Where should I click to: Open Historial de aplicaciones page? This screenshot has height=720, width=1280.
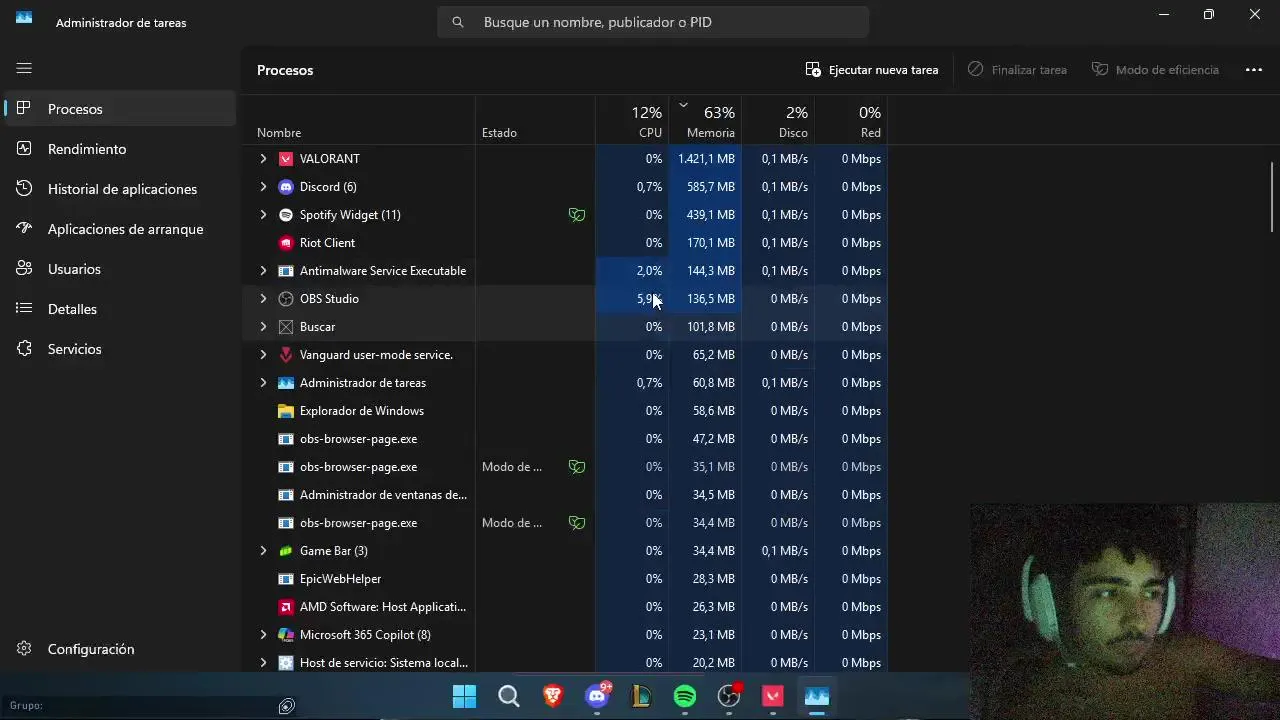pos(120,189)
